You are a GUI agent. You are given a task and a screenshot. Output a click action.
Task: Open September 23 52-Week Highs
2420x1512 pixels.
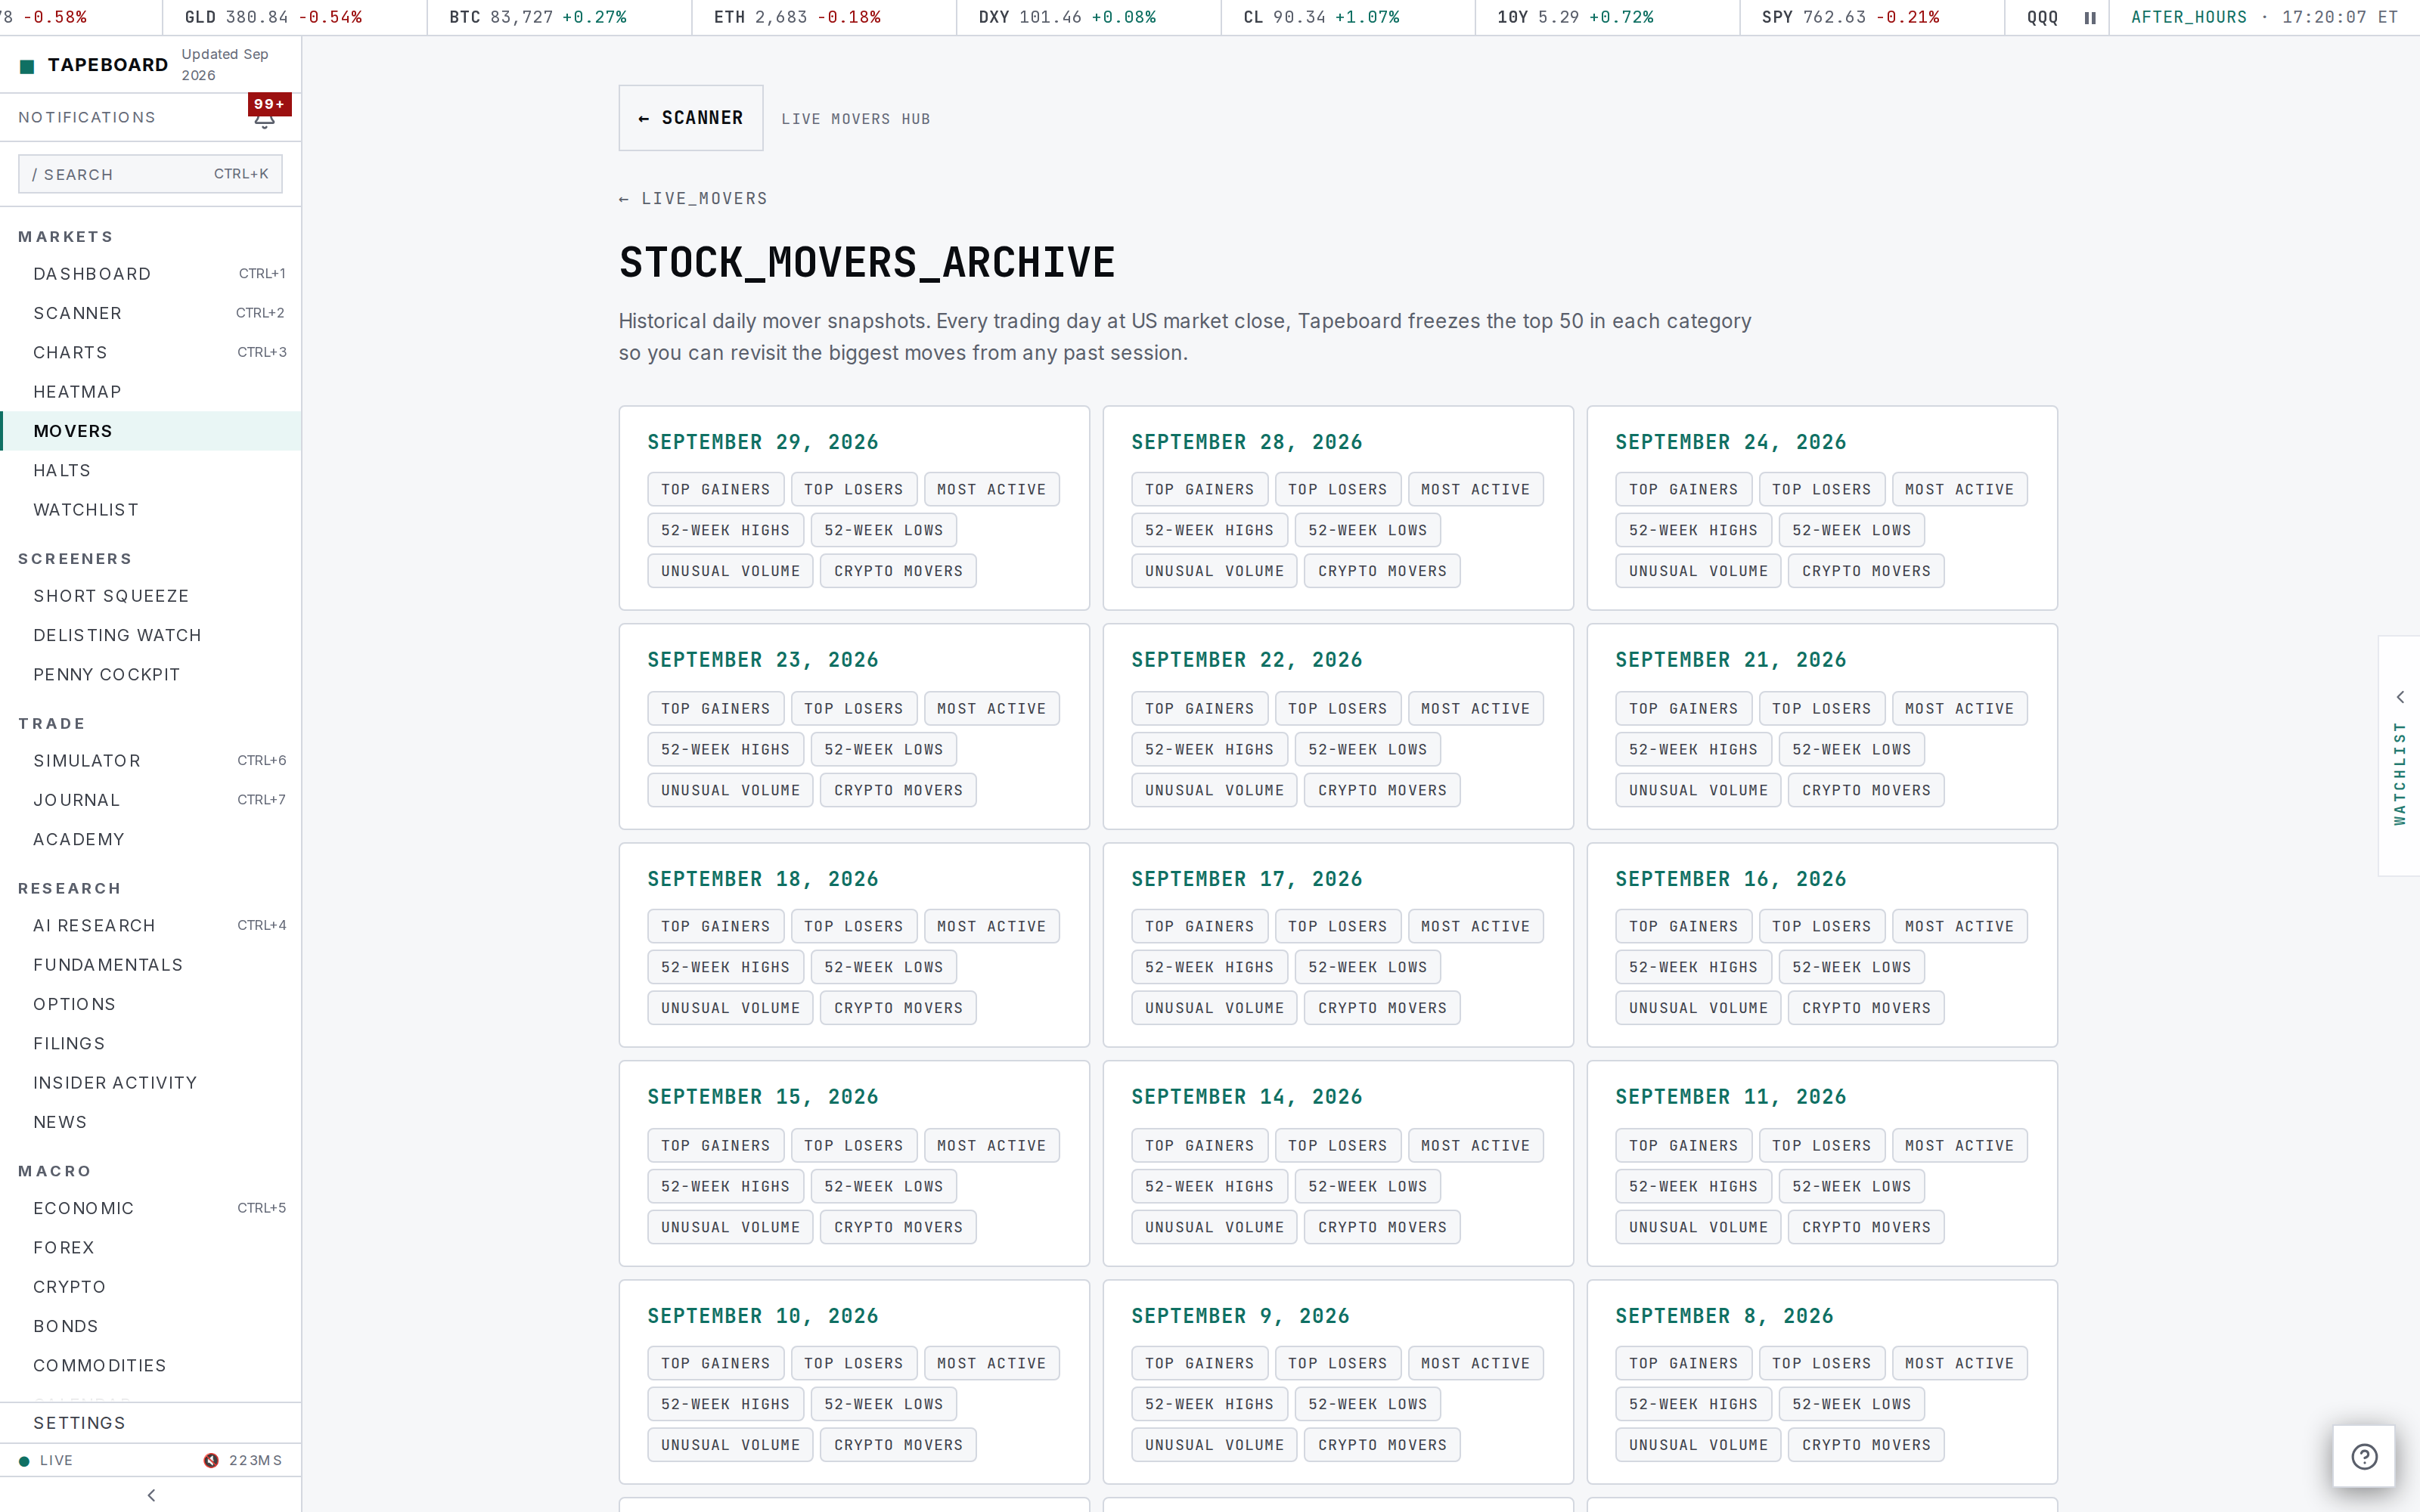[x=725, y=749]
